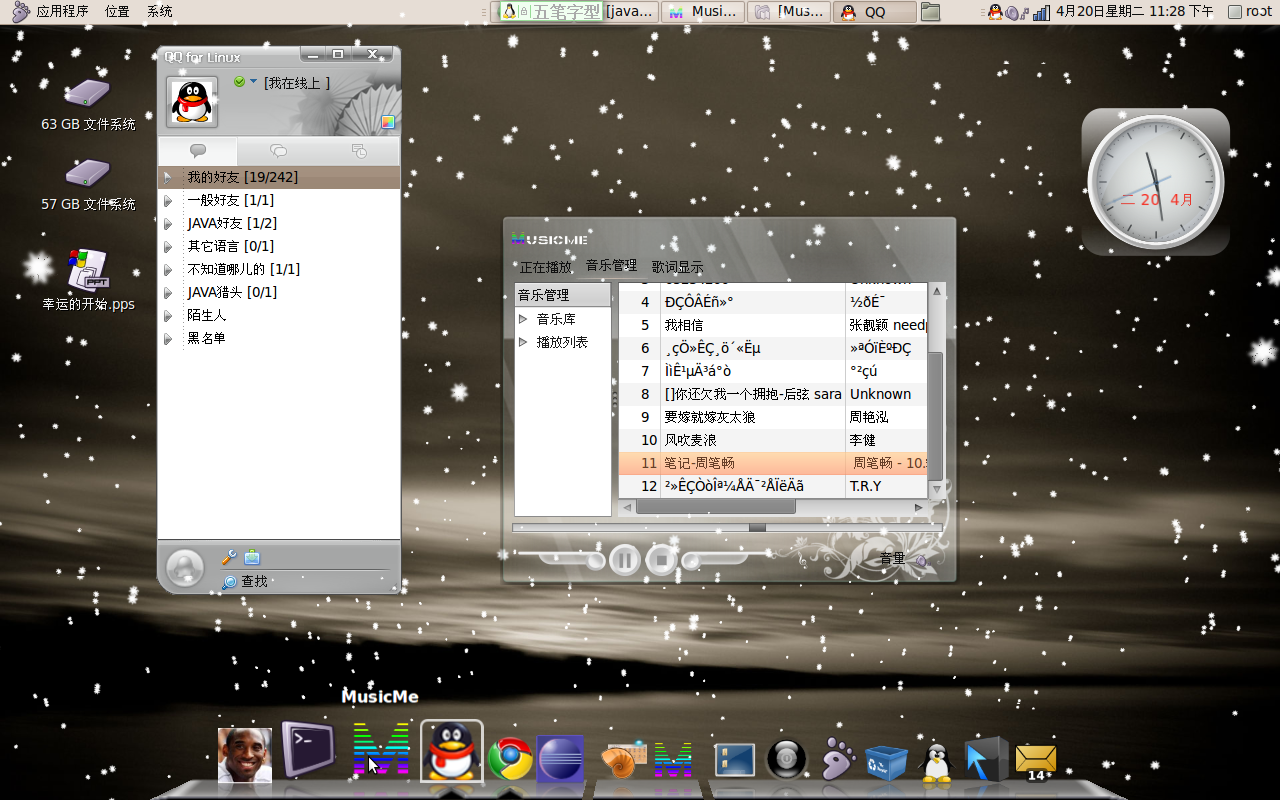The width and height of the screenshot is (1280, 800).
Task: Pause the current song in MusicMe
Action: pos(625,559)
